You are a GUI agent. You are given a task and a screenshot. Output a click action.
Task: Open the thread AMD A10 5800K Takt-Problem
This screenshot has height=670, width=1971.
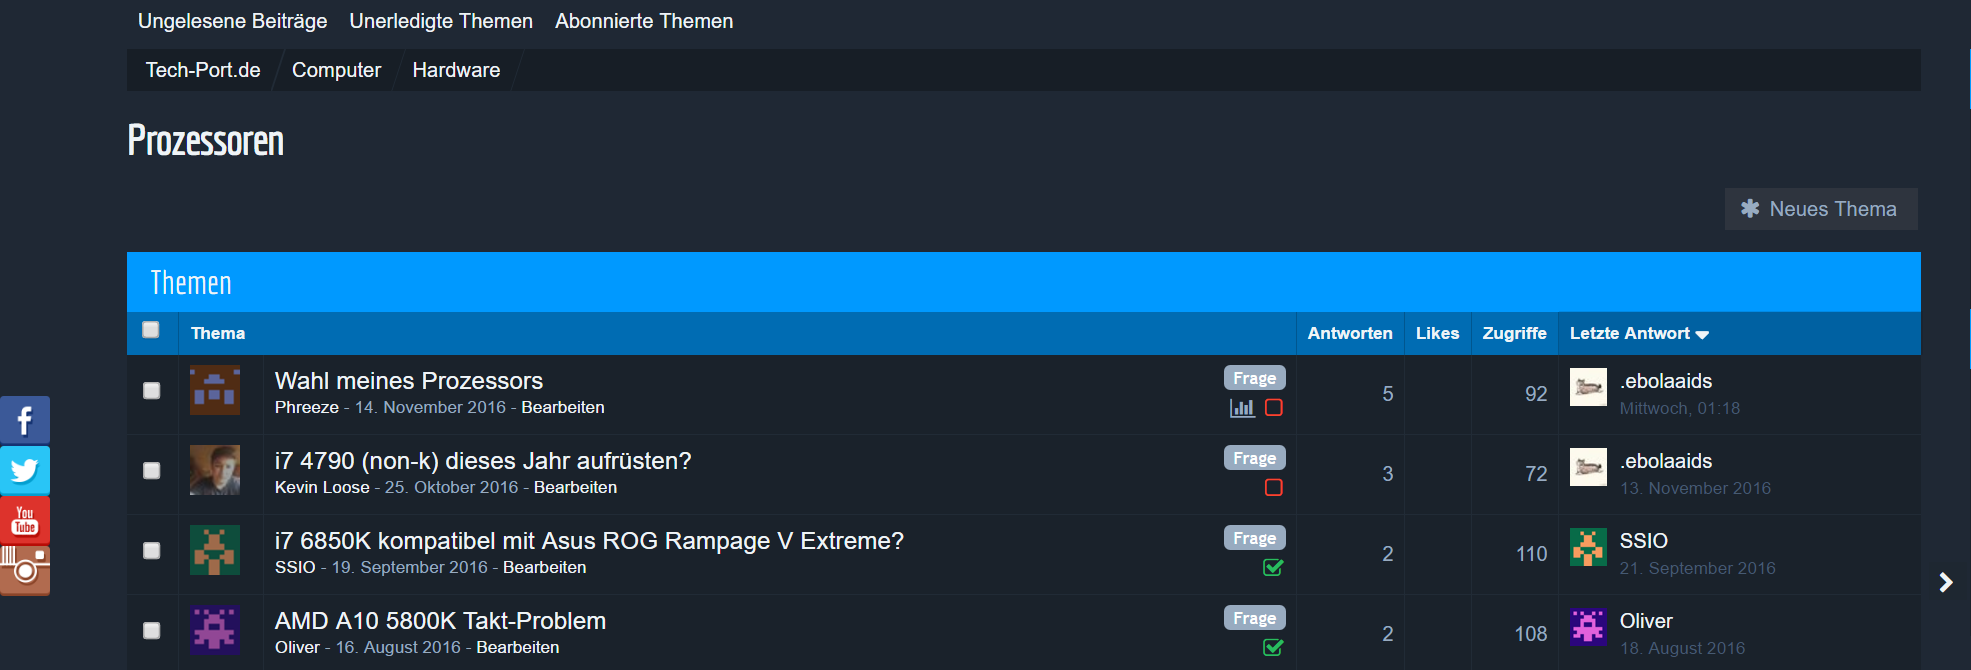point(440,621)
